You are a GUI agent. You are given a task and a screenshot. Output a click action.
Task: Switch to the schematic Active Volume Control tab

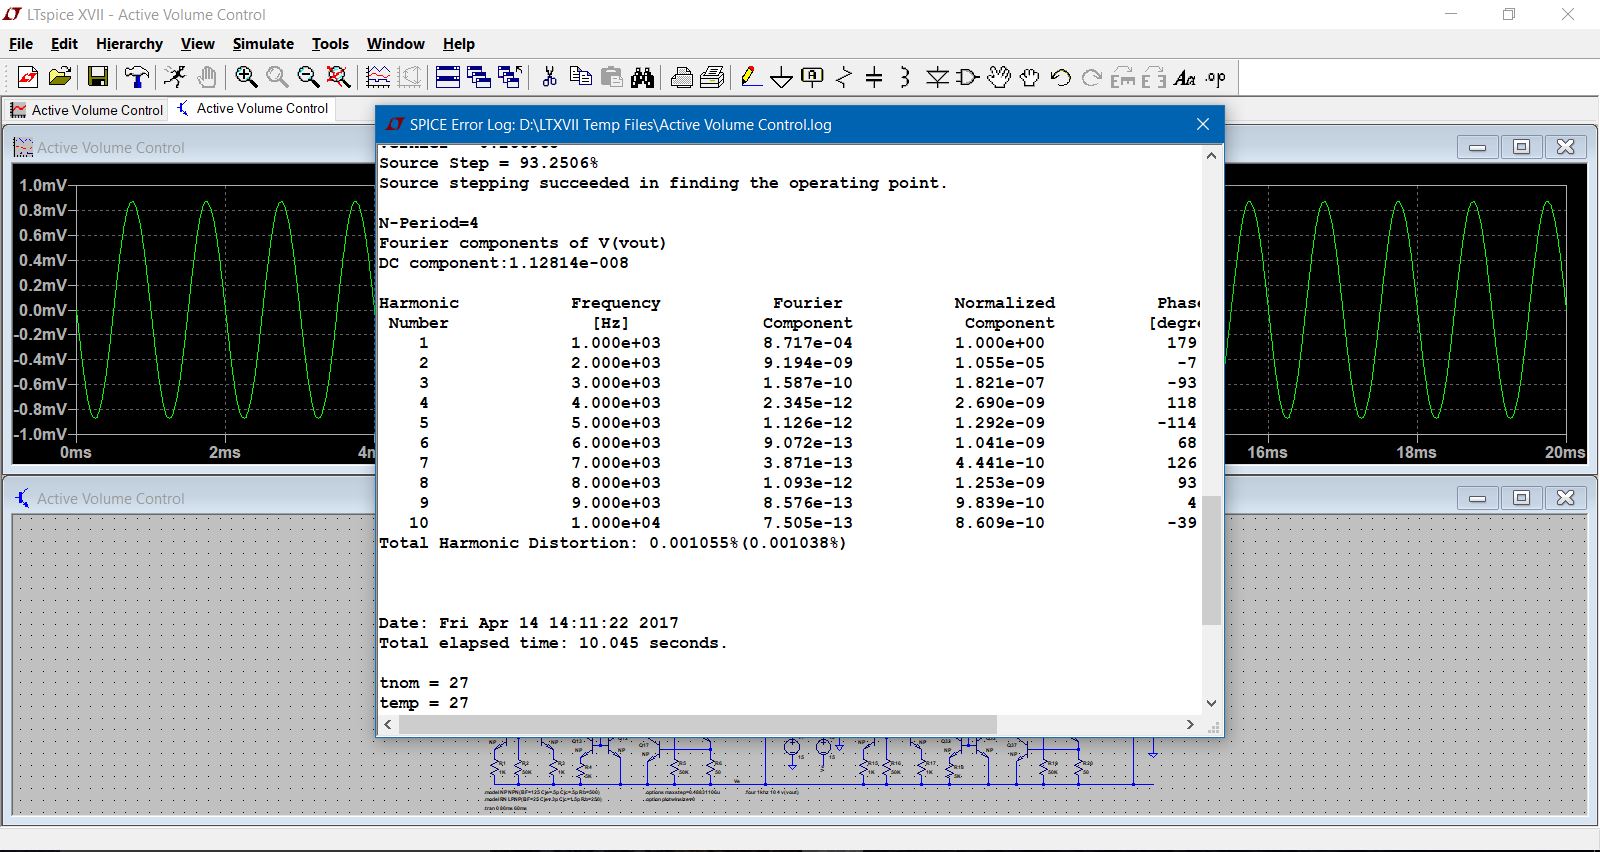pyautogui.click(x=253, y=108)
